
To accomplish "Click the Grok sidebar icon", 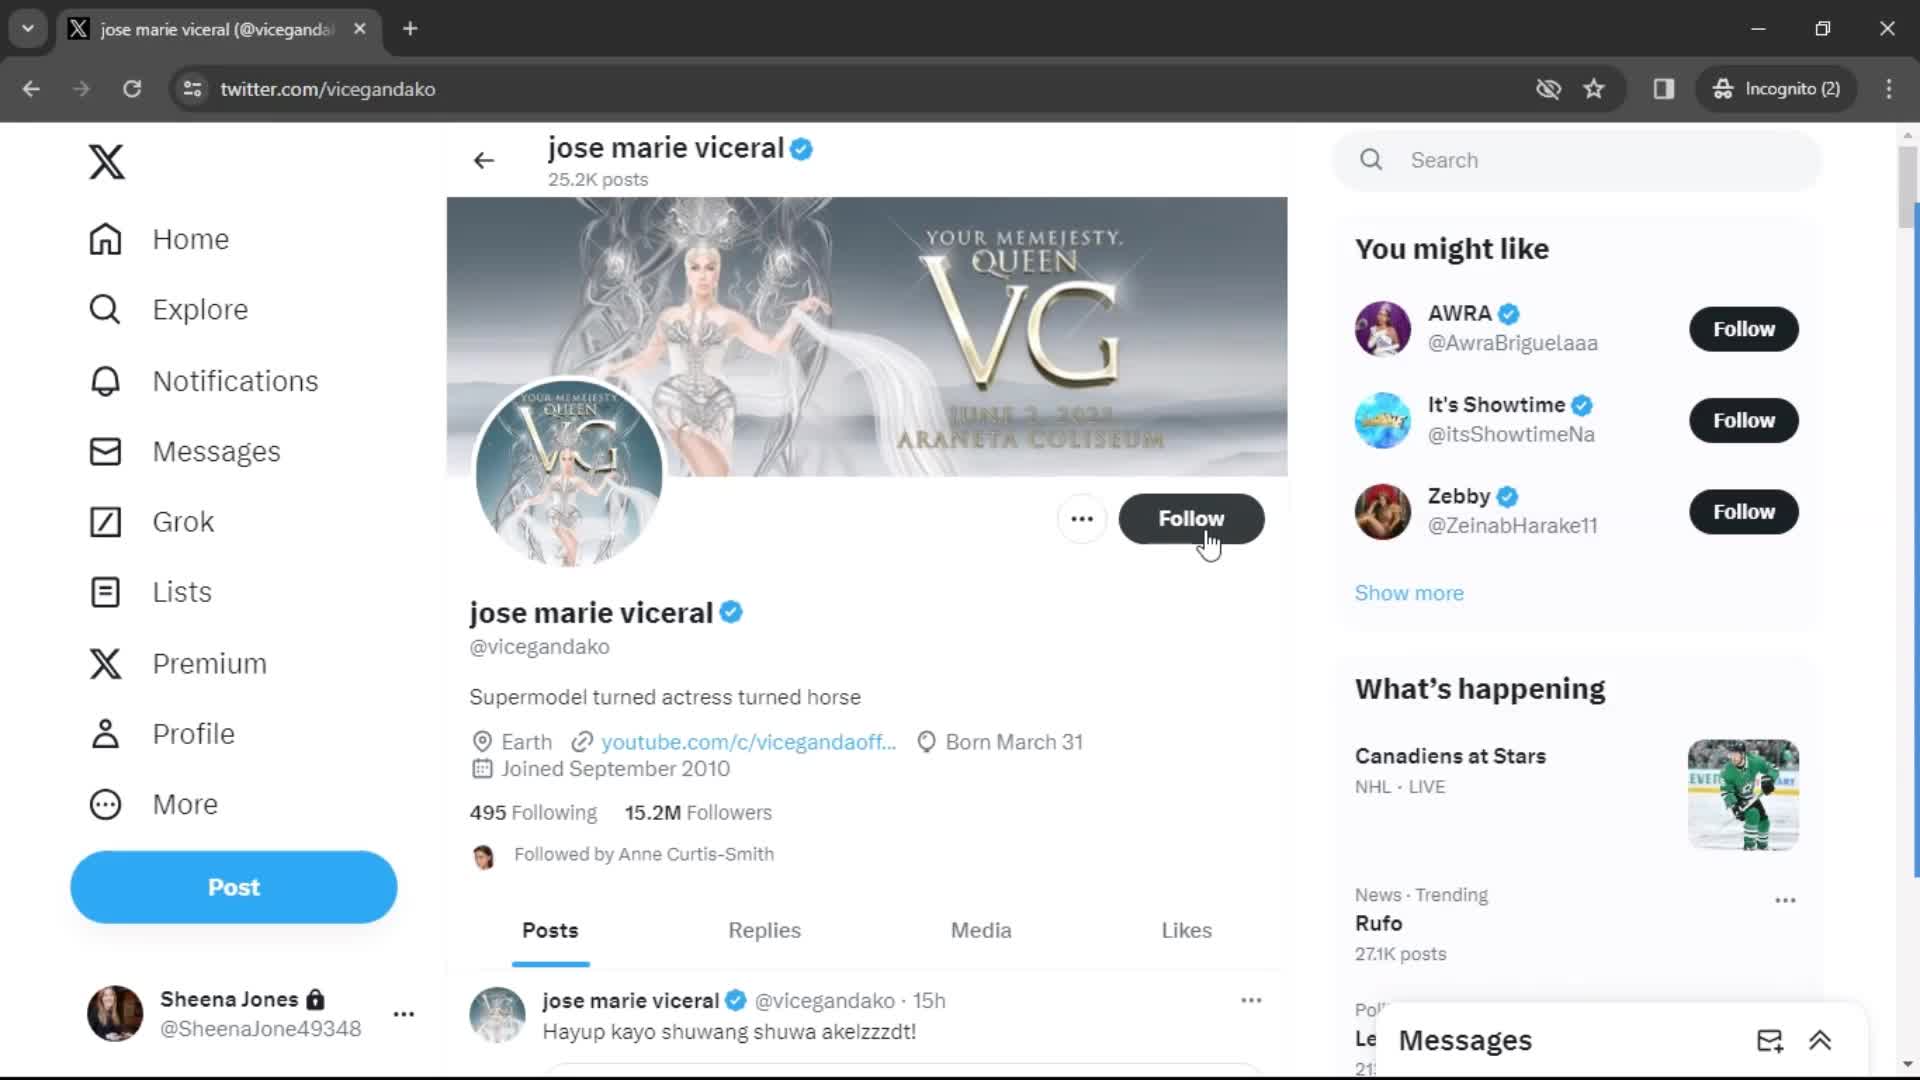I will (x=104, y=521).
